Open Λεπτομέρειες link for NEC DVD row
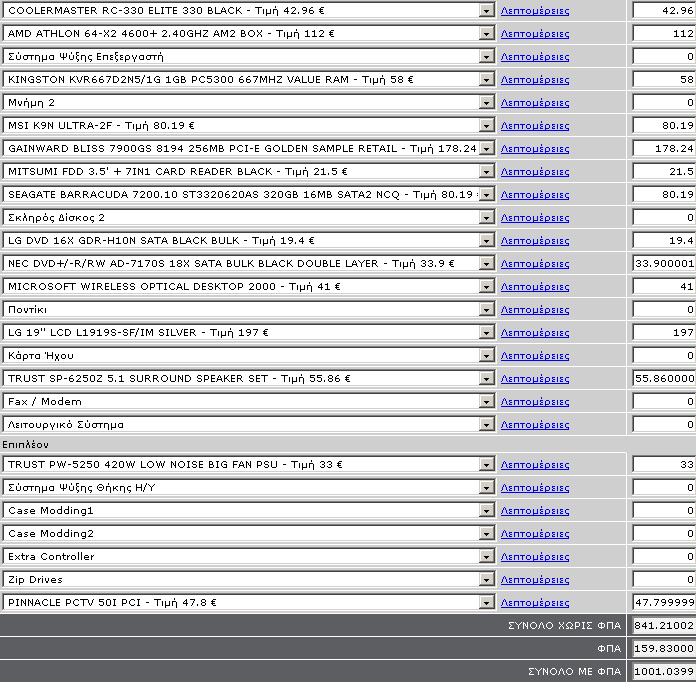The image size is (696, 692). pyautogui.click(x=535, y=264)
